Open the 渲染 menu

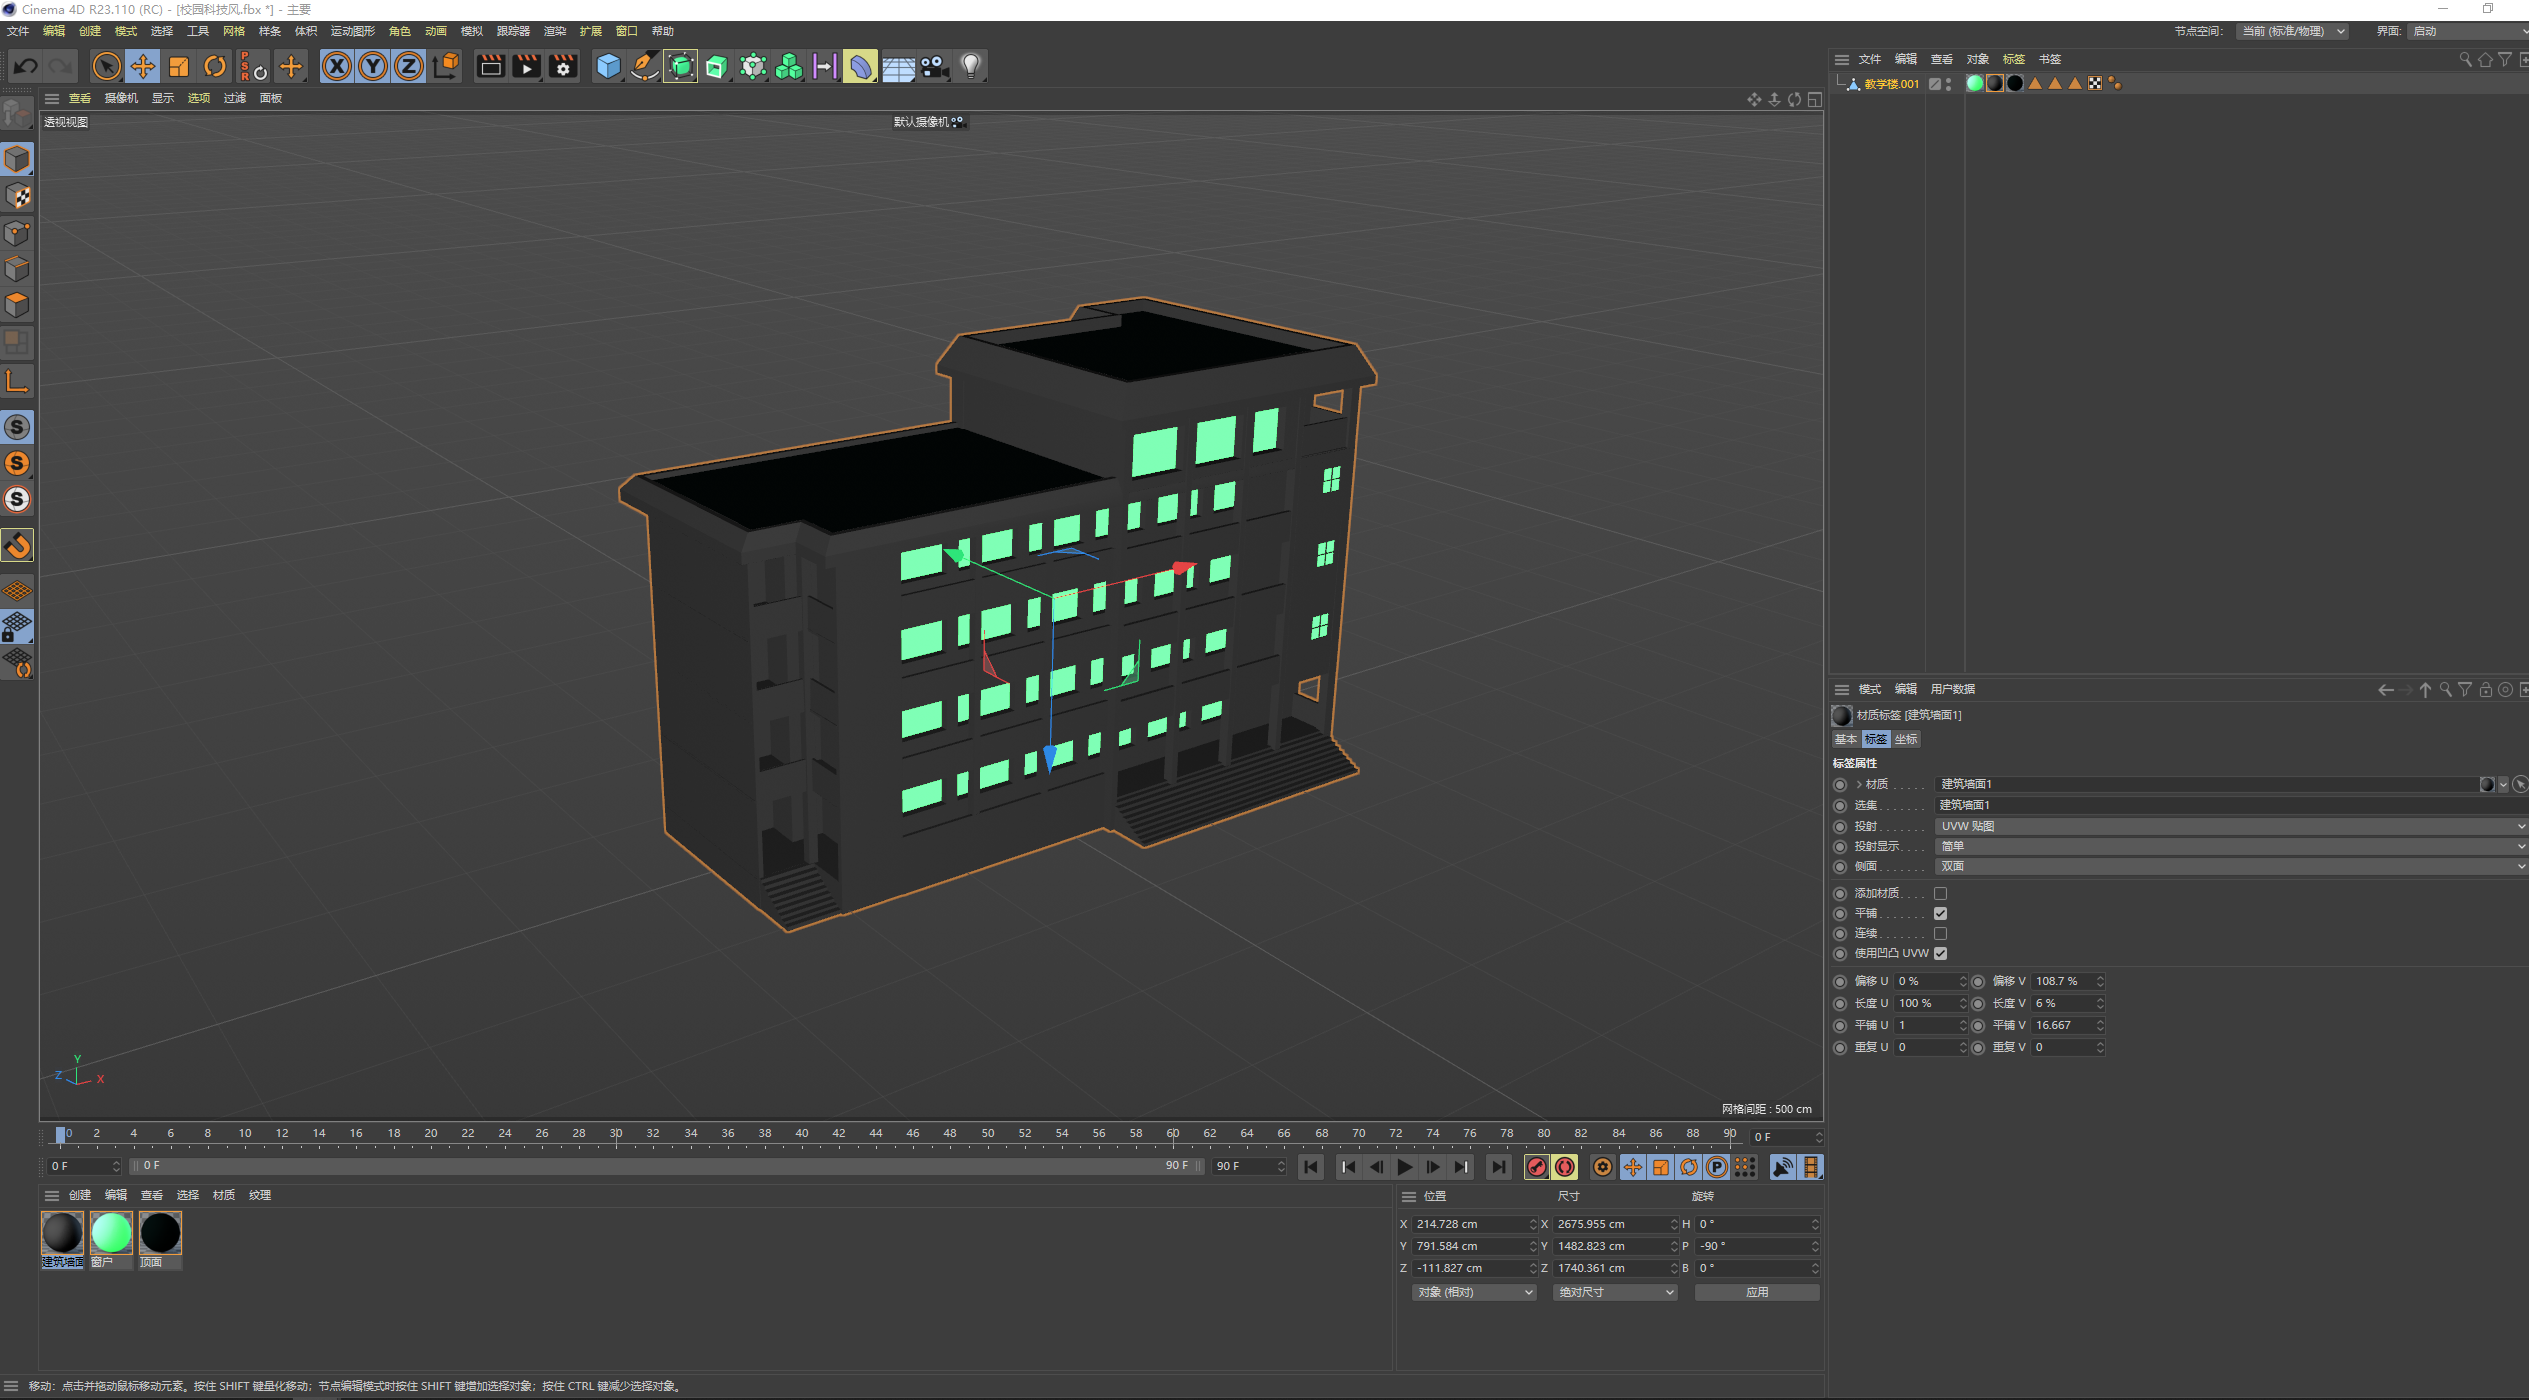click(x=554, y=31)
